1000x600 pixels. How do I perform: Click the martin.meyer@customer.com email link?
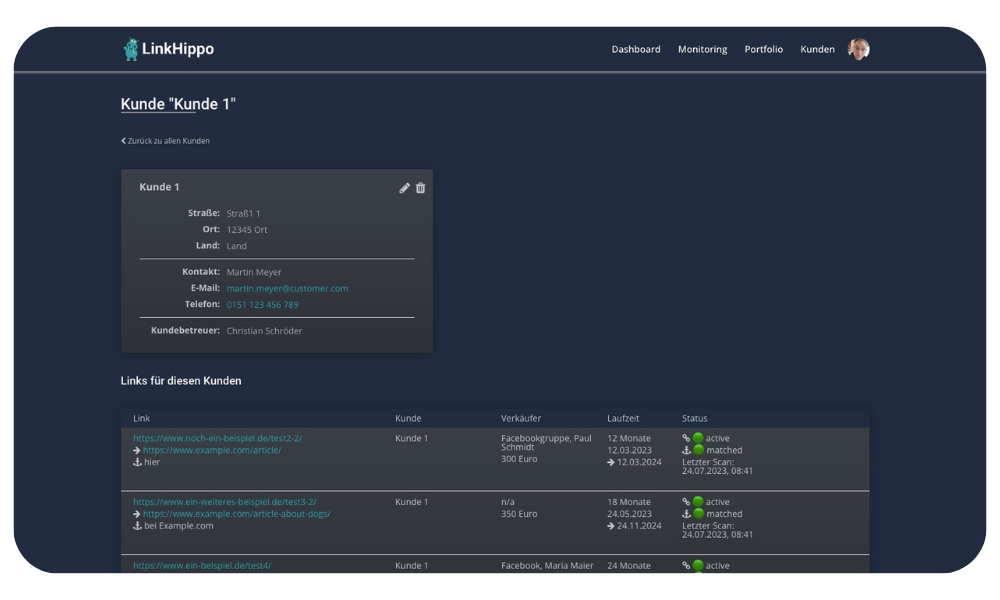[x=287, y=288]
